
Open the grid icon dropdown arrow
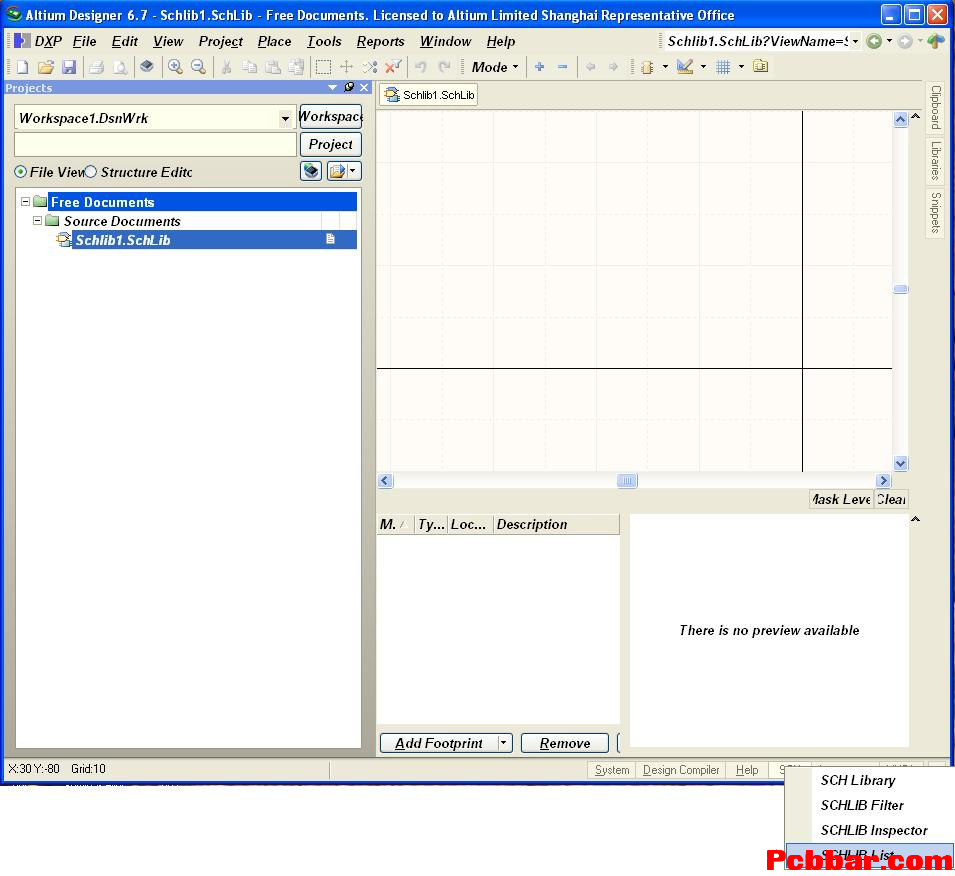point(741,67)
